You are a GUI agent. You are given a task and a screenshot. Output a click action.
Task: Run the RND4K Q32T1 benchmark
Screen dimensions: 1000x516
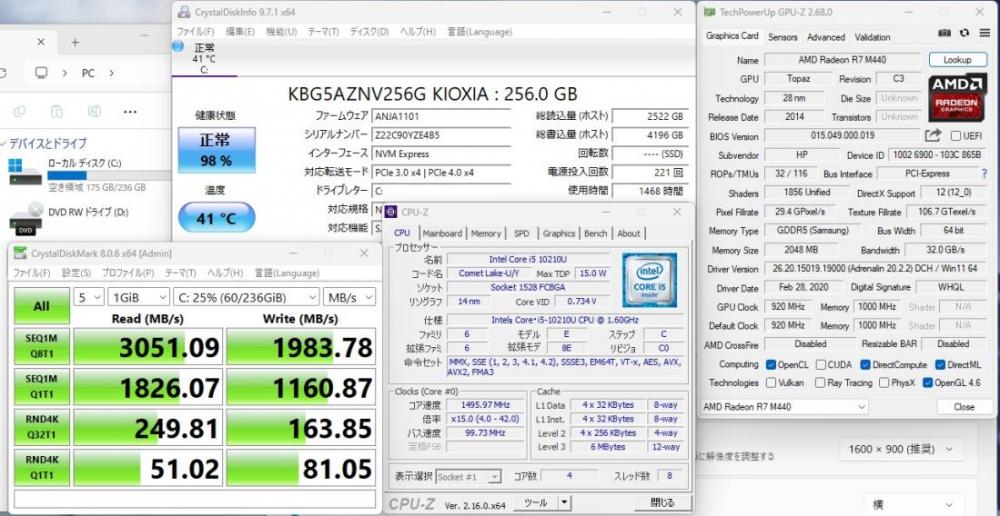[x=41, y=427]
